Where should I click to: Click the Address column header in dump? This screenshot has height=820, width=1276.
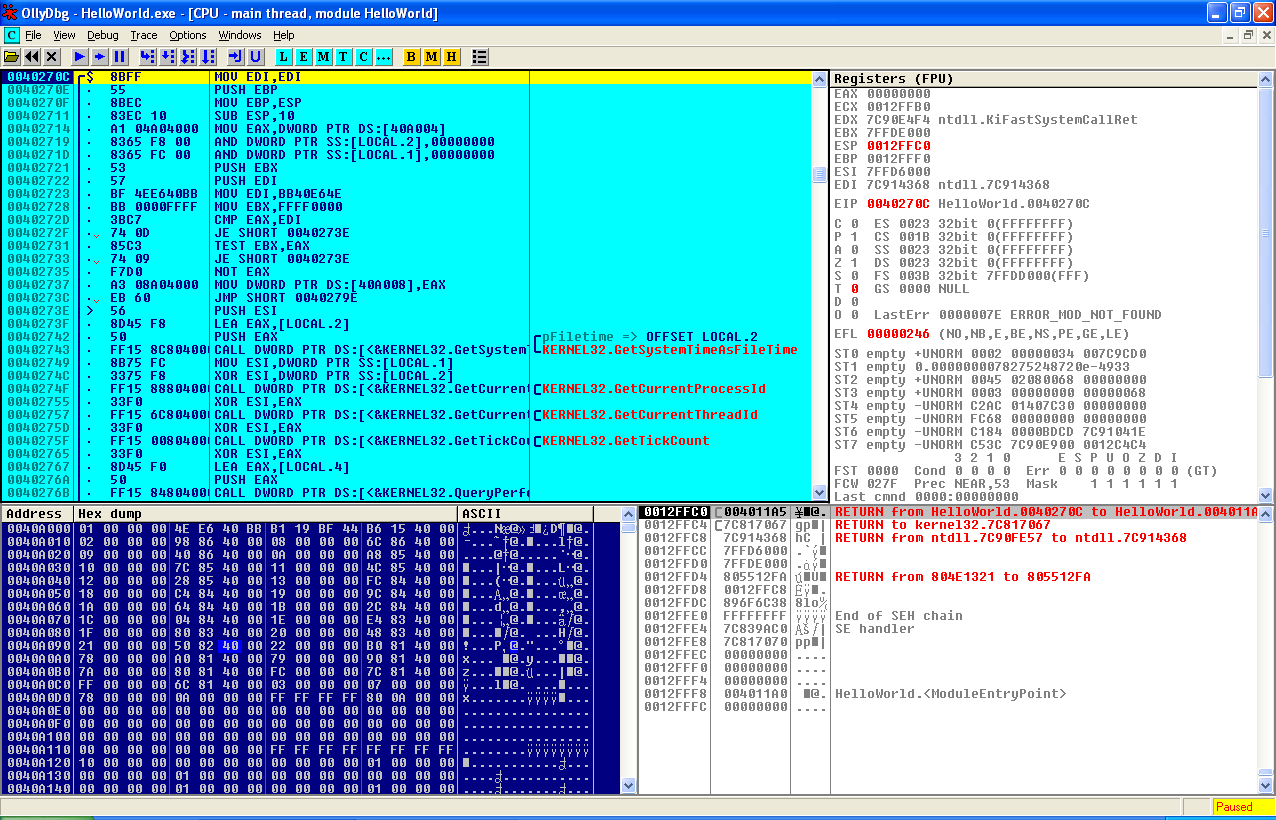[37, 514]
